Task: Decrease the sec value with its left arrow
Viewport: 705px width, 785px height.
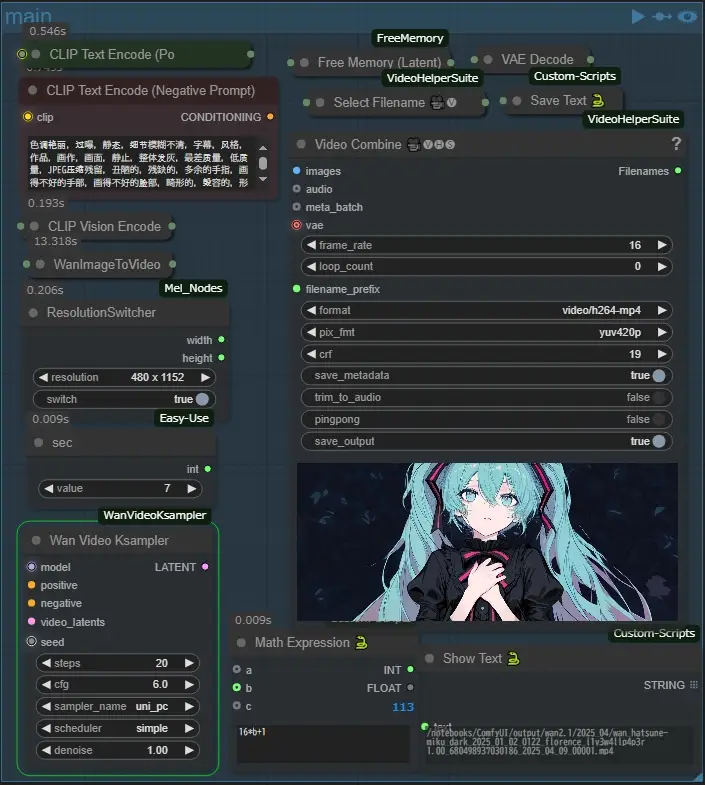Action: tap(49, 489)
